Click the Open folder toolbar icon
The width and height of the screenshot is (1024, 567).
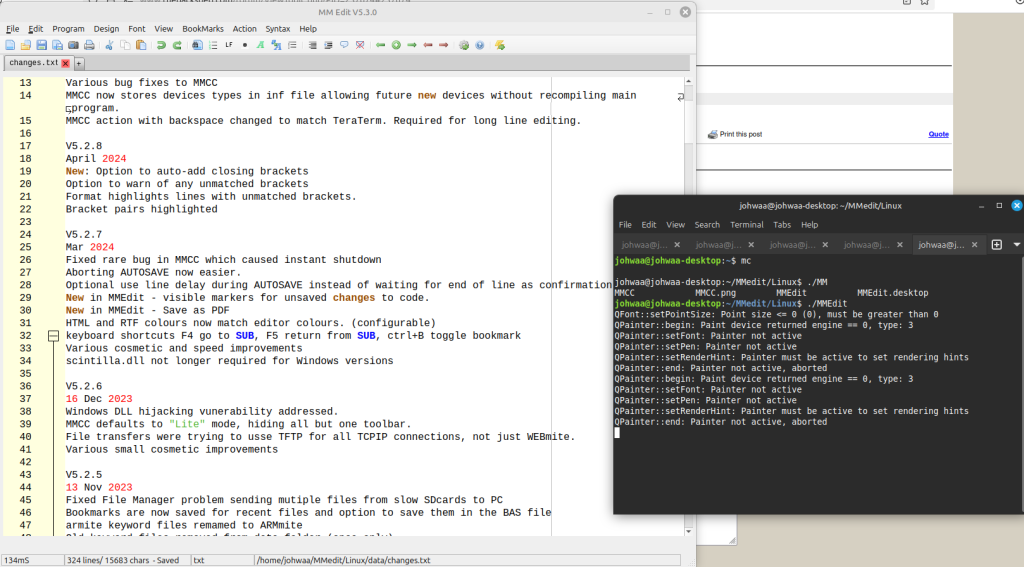coord(26,45)
